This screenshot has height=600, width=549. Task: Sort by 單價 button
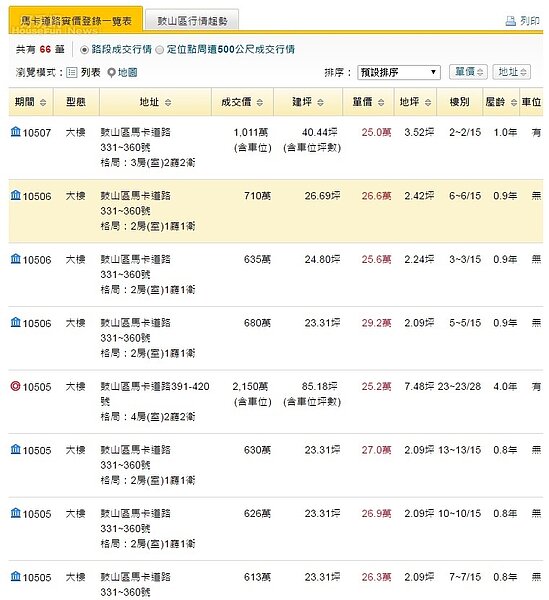click(x=468, y=72)
